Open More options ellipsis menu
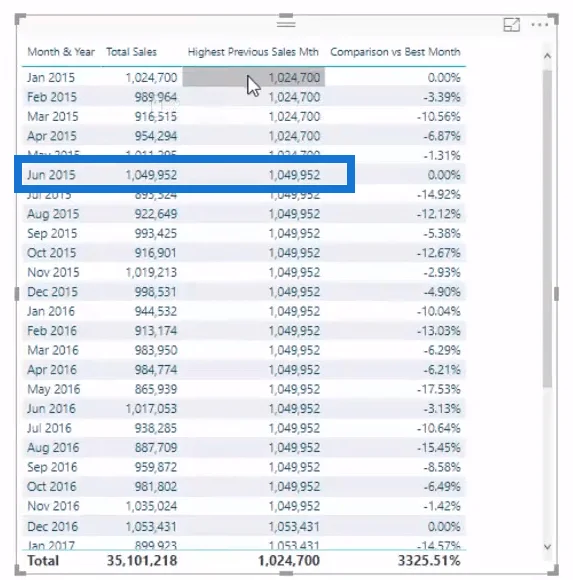The width and height of the screenshot is (573, 580). tap(540, 25)
